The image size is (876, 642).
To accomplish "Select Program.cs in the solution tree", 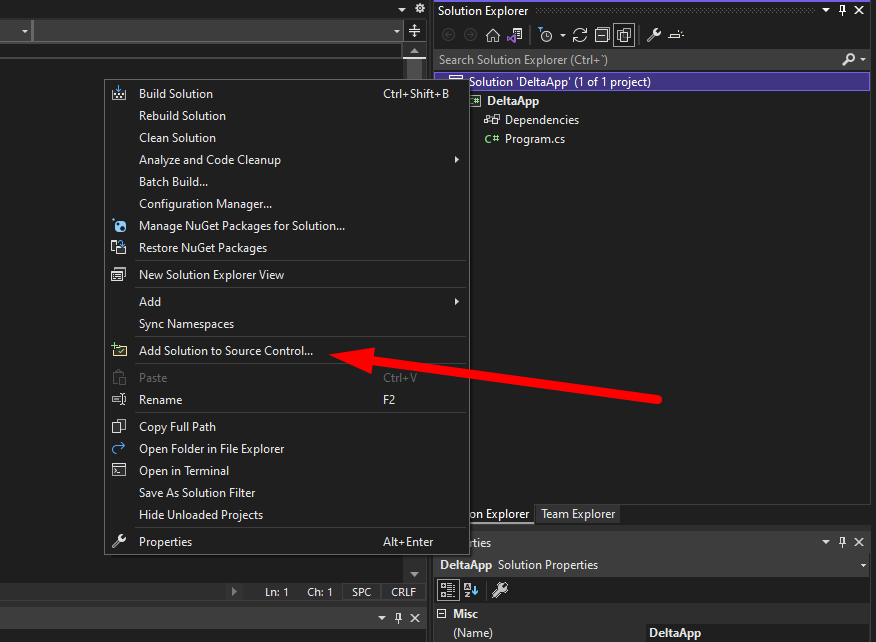I will [534, 139].
